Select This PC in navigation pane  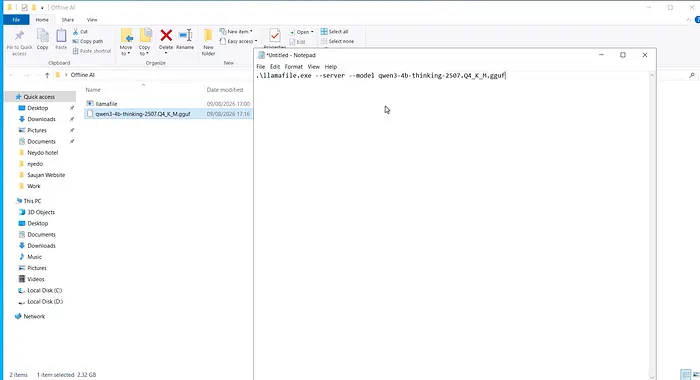coord(32,201)
